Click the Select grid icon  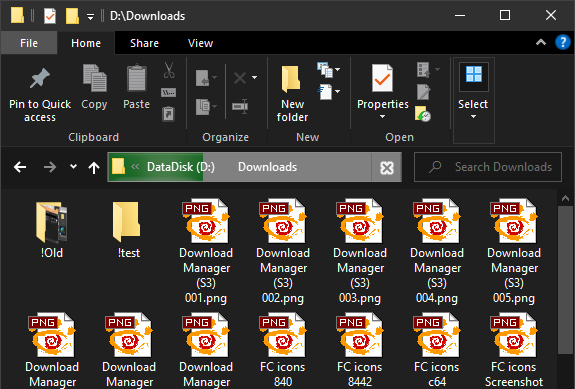pos(473,74)
